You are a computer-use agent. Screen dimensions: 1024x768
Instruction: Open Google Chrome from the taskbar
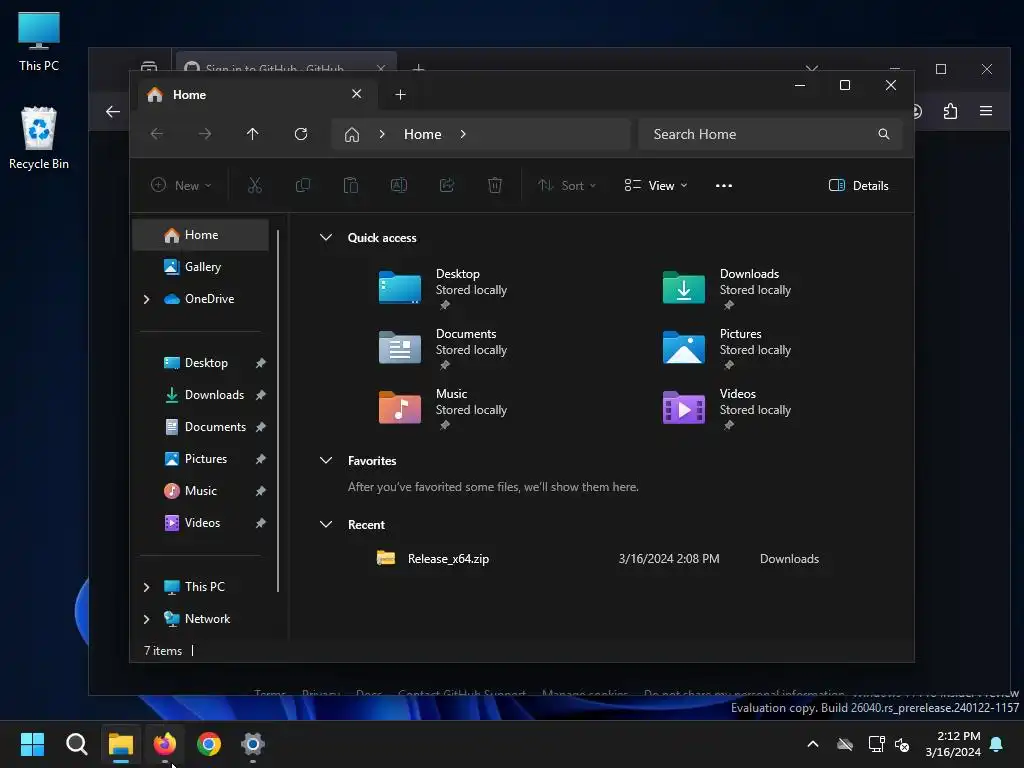point(209,744)
